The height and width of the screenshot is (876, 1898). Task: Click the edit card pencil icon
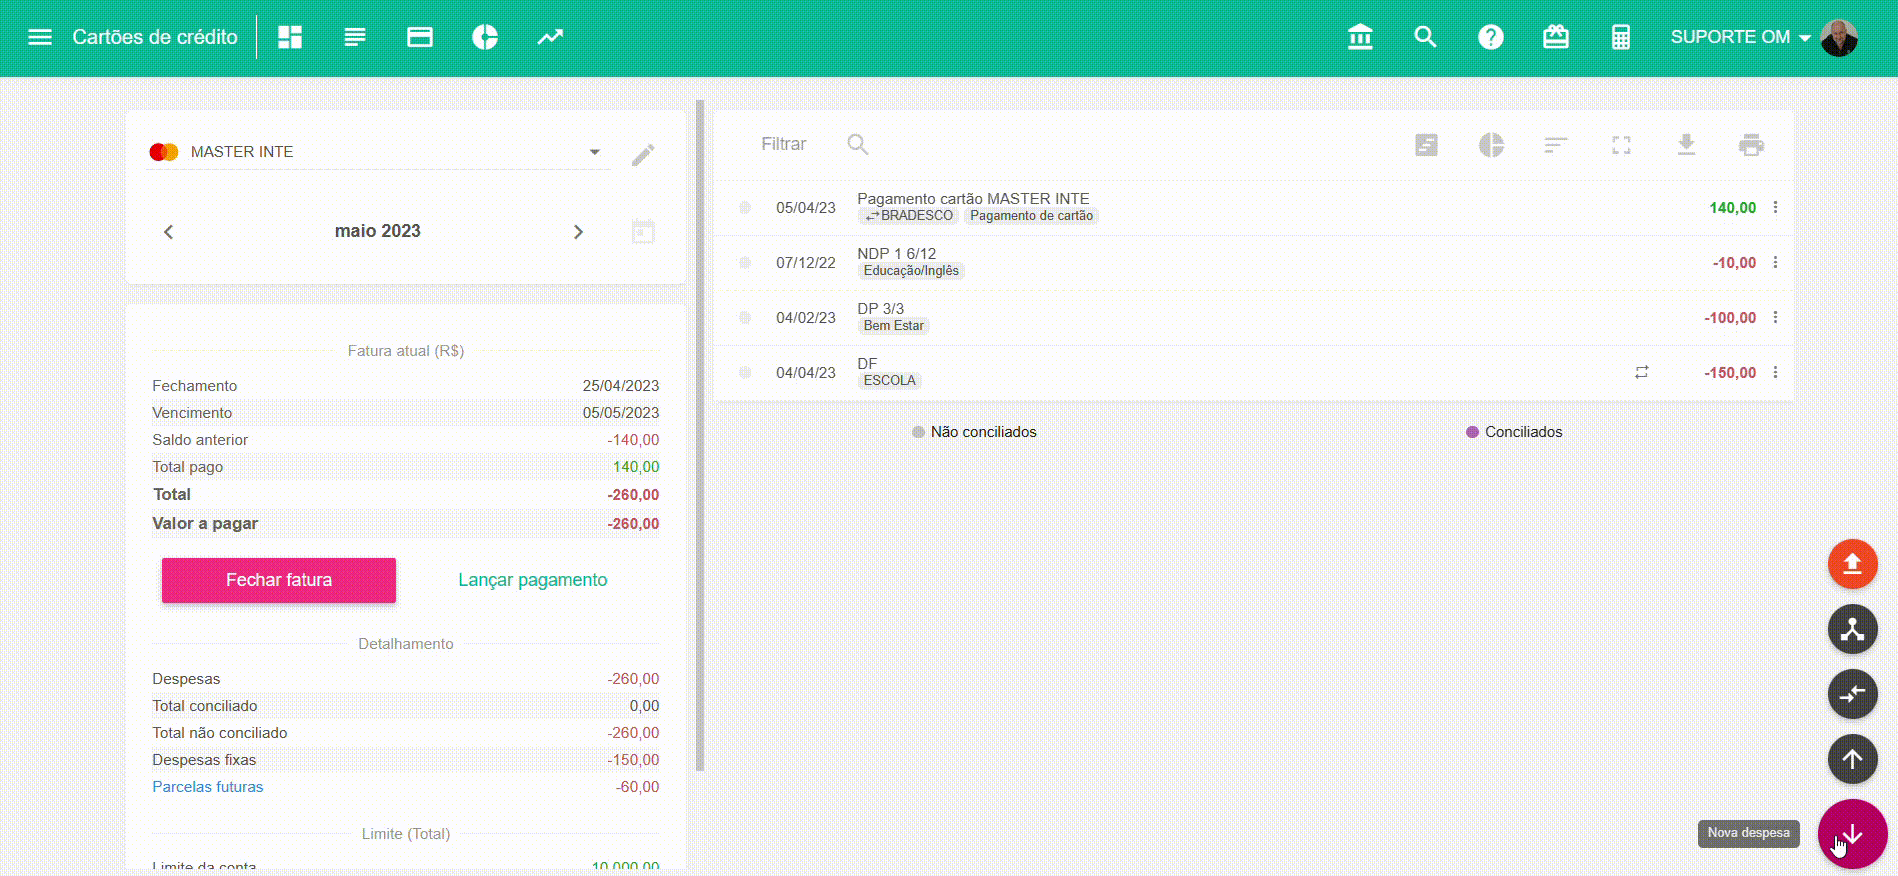coord(643,154)
